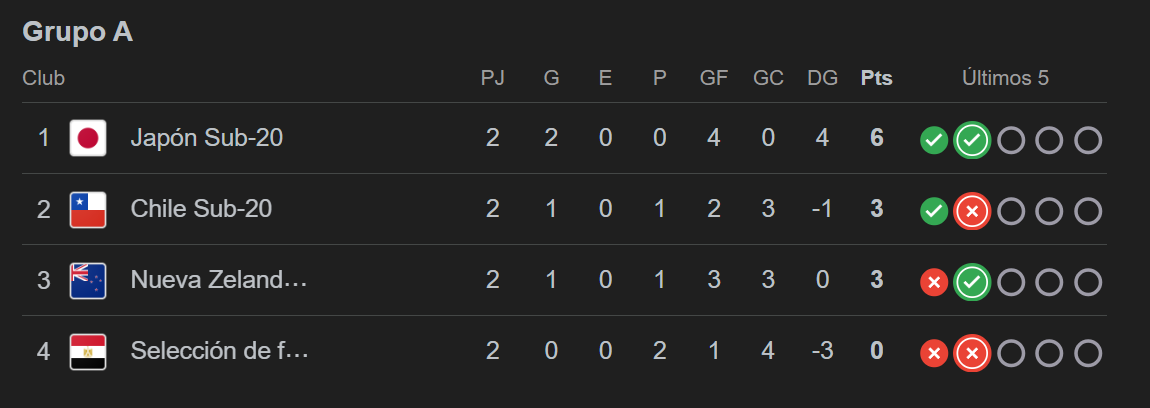Image resolution: width=1150 pixels, height=408 pixels.
Task: Click New Zealand's first red loss icon
Action: point(934,283)
